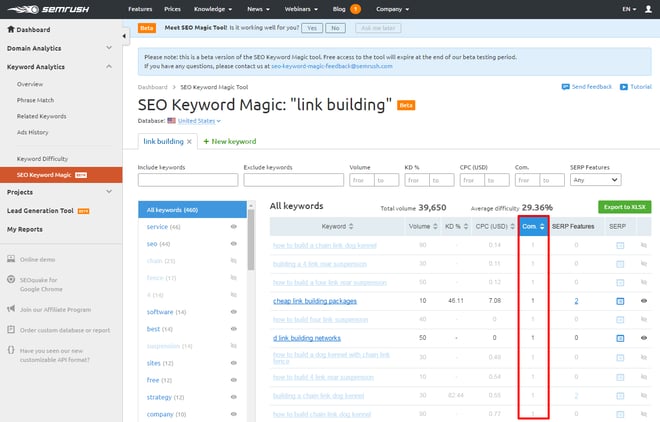
Task: Toggle visibility of best keyword group
Action: click(x=234, y=329)
